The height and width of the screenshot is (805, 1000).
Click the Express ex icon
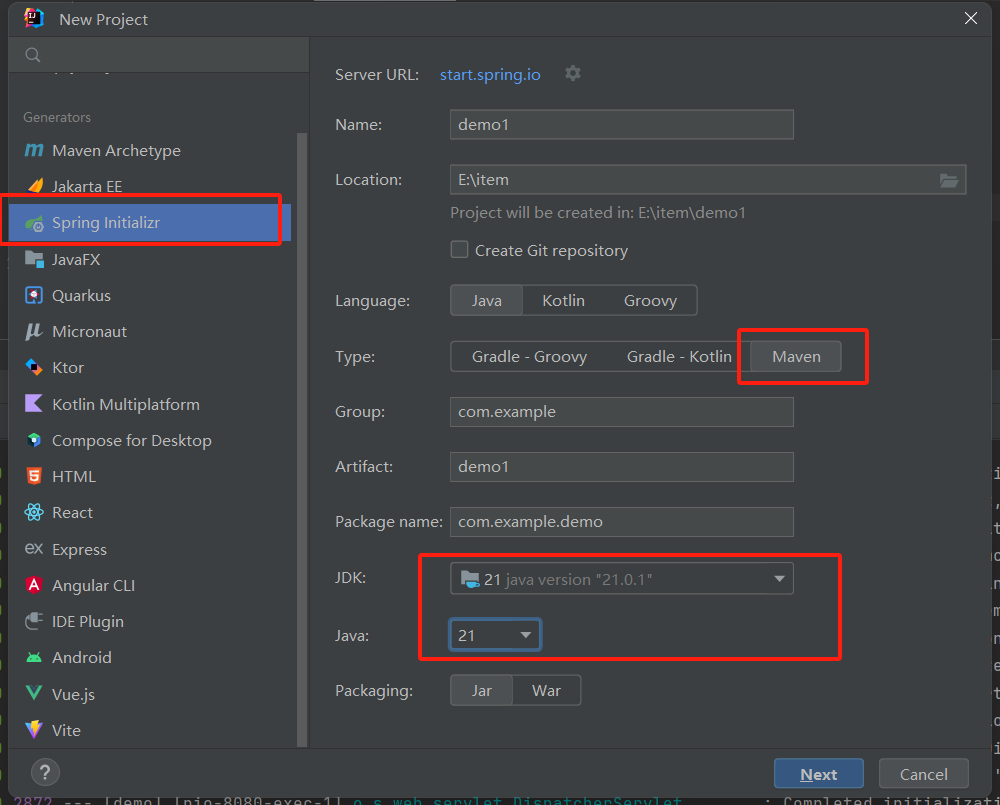click(34, 549)
